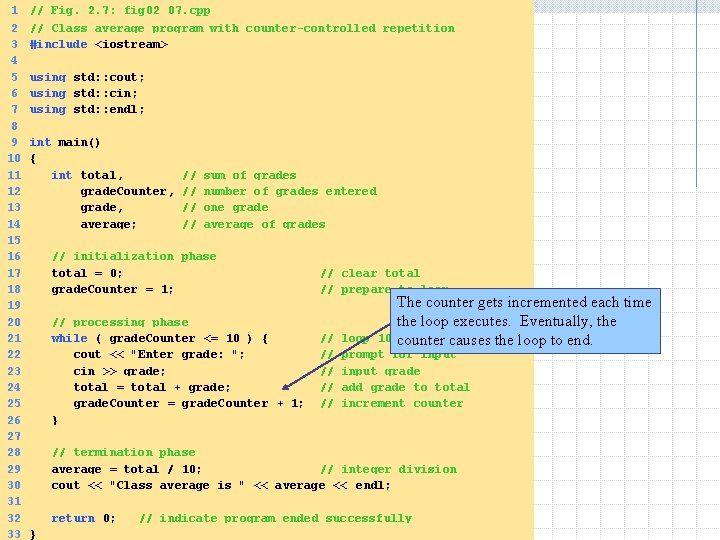This screenshot has height=540, width=720.
Task: Click the '// average of grades' comment
Action: click(x=254, y=224)
